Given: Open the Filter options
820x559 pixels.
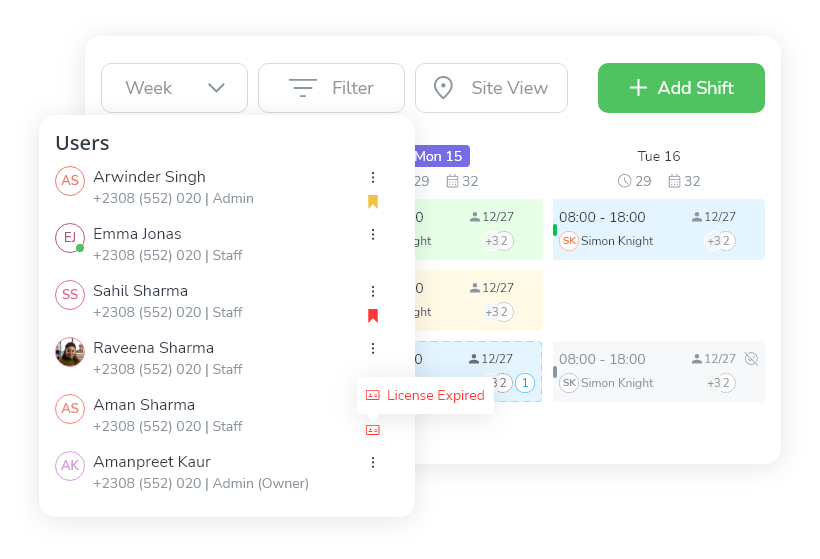Looking at the screenshot, I should (x=331, y=88).
